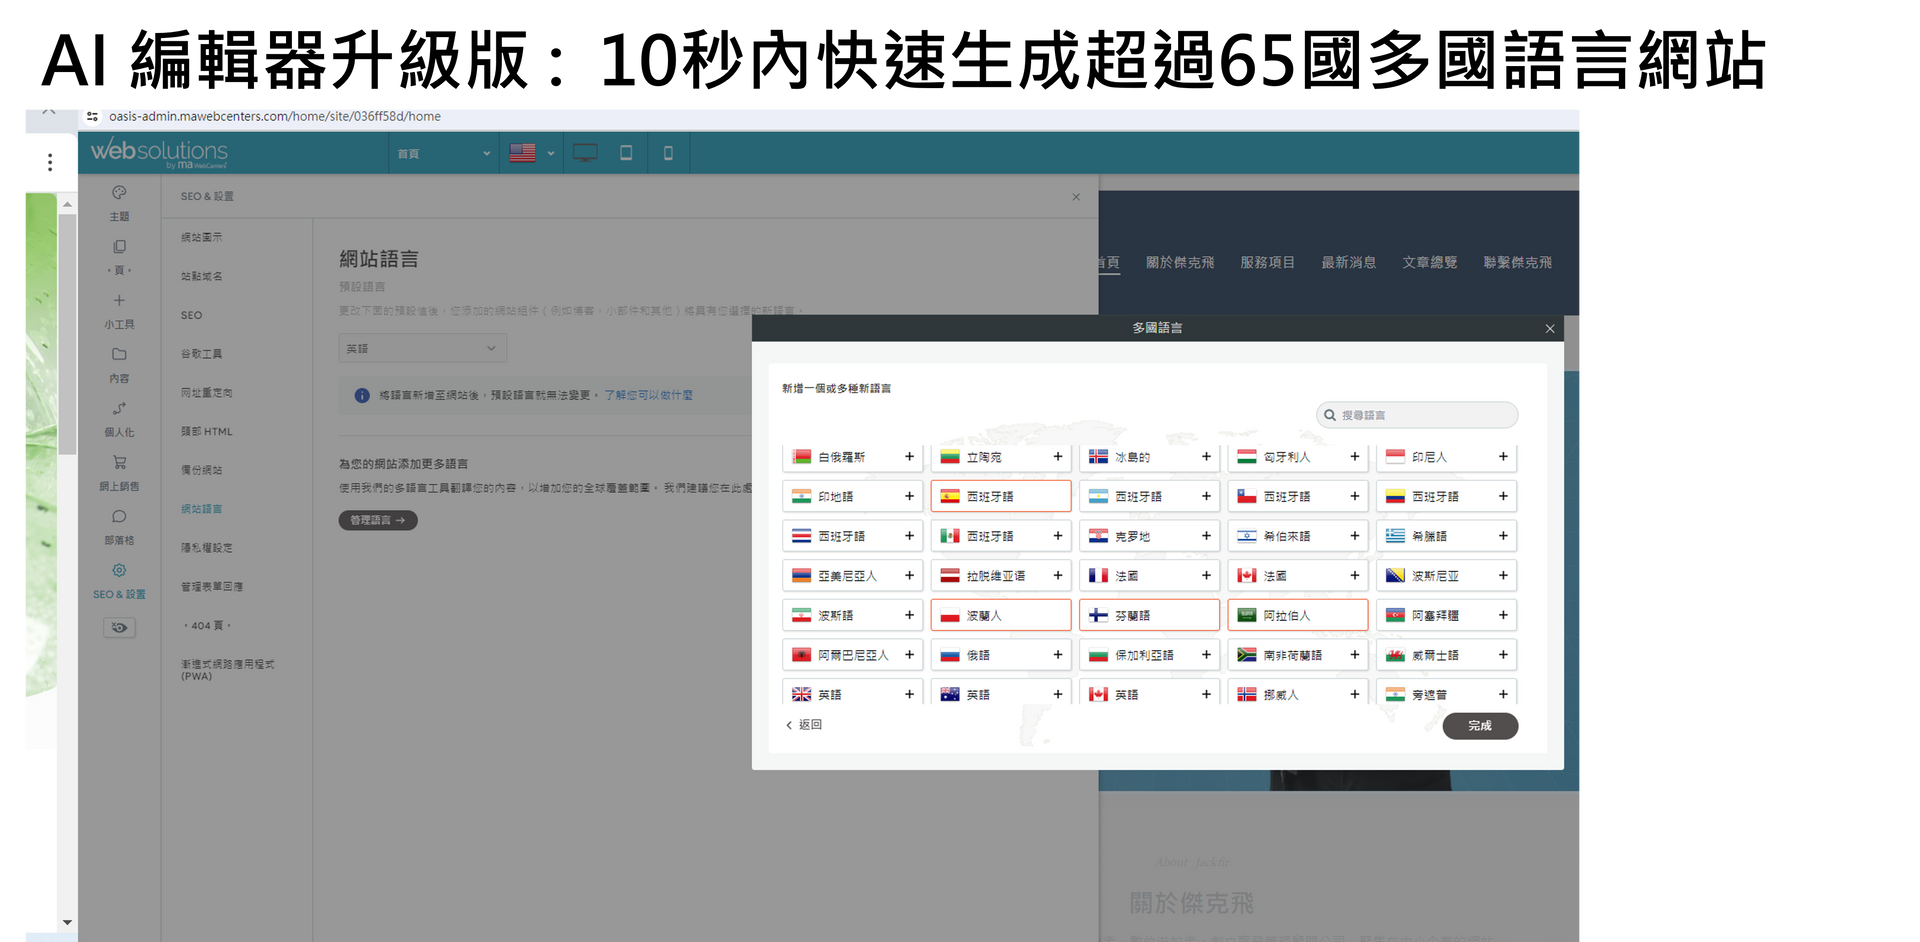Click the 返回 back link
Screen dimensions: 1920x942
pyautogui.click(x=804, y=725)
